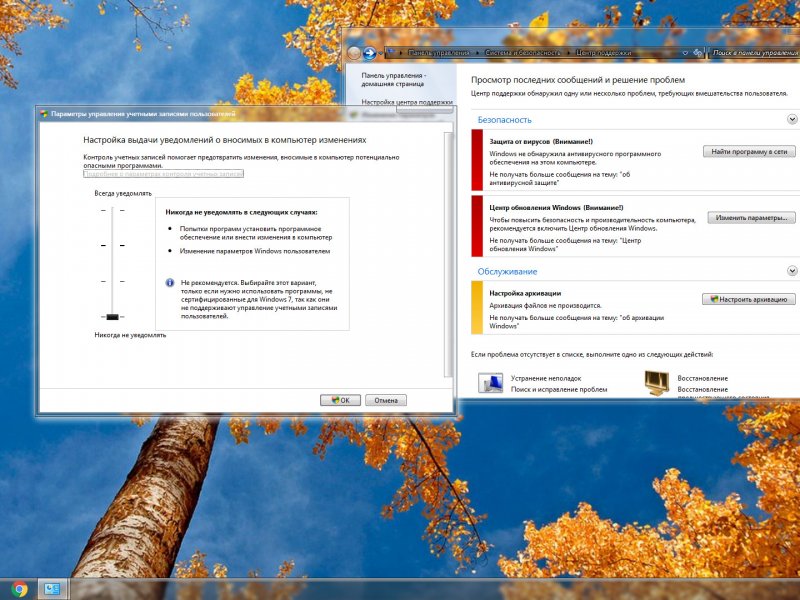800x600 pixels.
Task: Expand the breadcrumb arrow after Система и безопасность
Action: [x=568, y=53]
